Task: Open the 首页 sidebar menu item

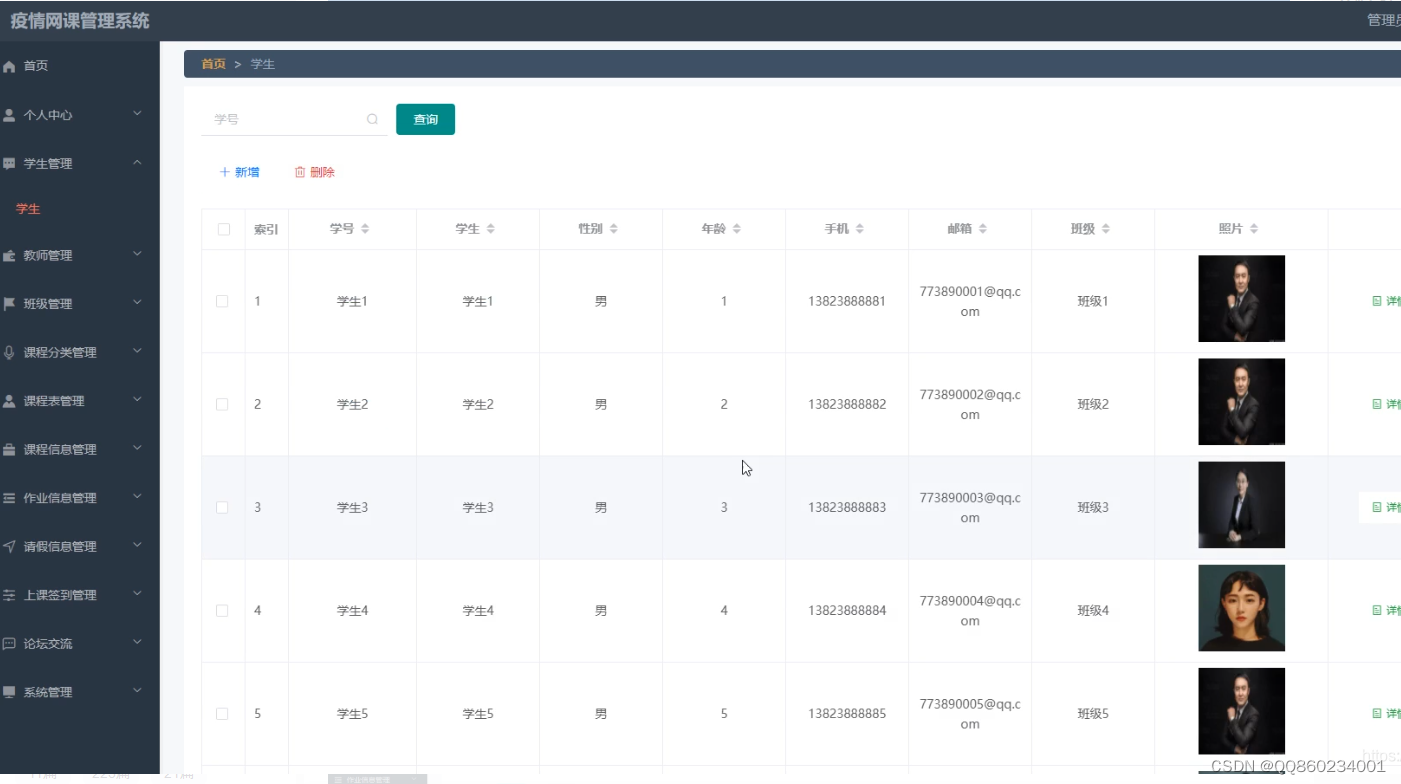Action: (80, 66)
